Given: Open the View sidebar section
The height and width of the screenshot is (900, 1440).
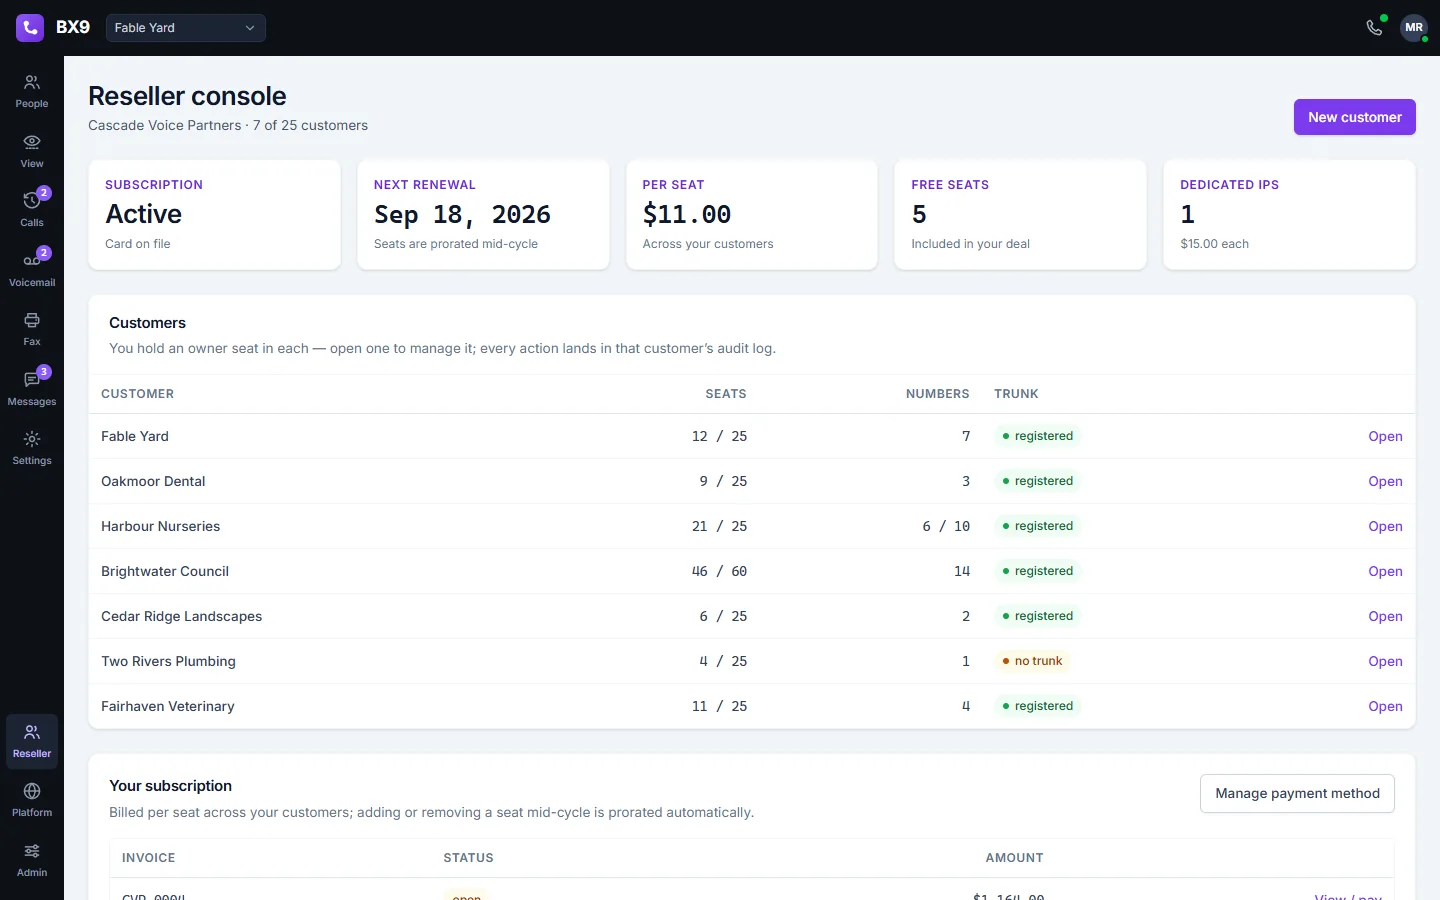Looking at the screenshot, I should click(x=32, y=151).
